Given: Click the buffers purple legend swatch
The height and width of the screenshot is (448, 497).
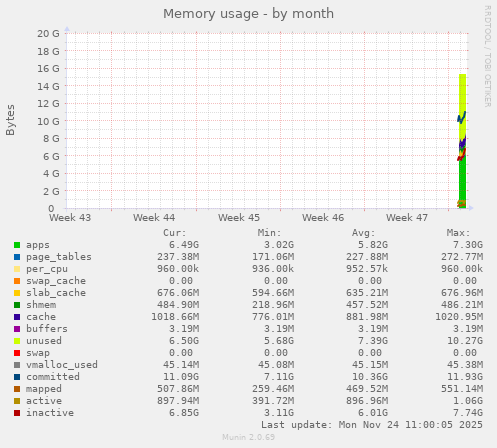Looking at the screenshot, I should 17,329.
